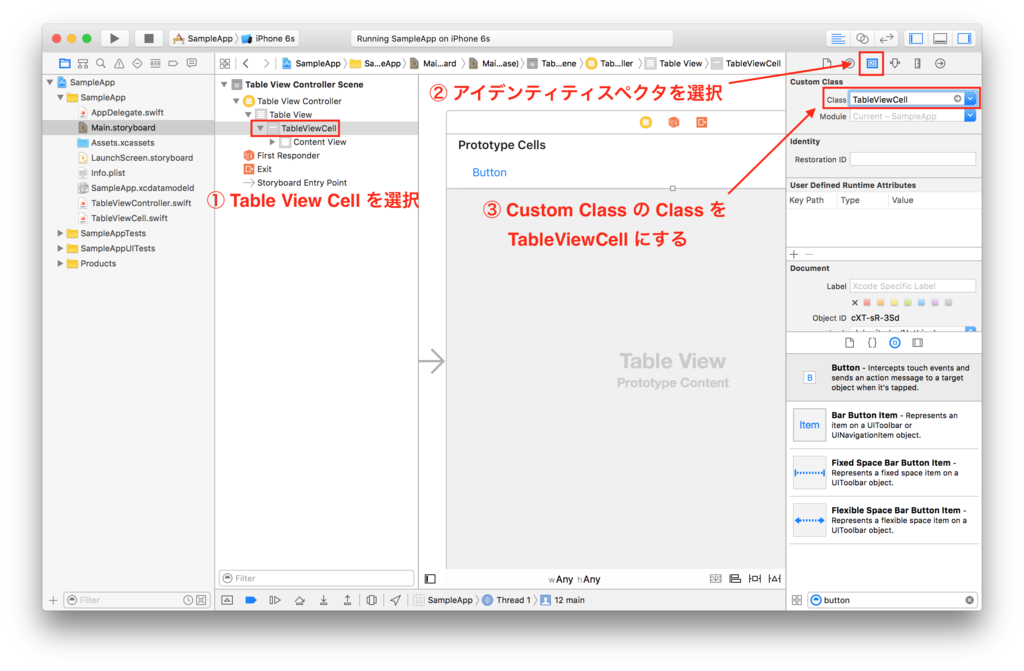This screenshot has height=671, width=1024.
Task: Show the File Template library
Action: pyautogui.click(x=850, y=343)
